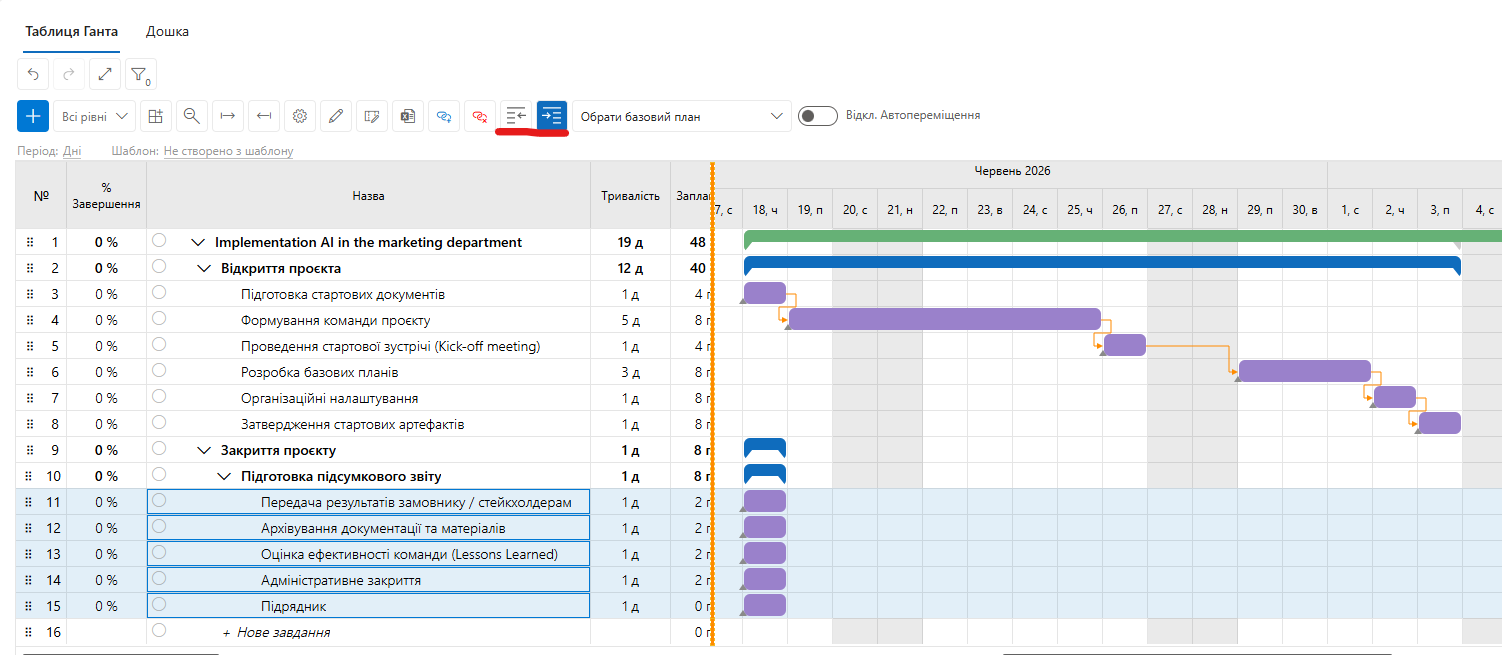Click the undo arrow icon
1502x655 pixels.
pyautogui.click(x=33, y=74)
